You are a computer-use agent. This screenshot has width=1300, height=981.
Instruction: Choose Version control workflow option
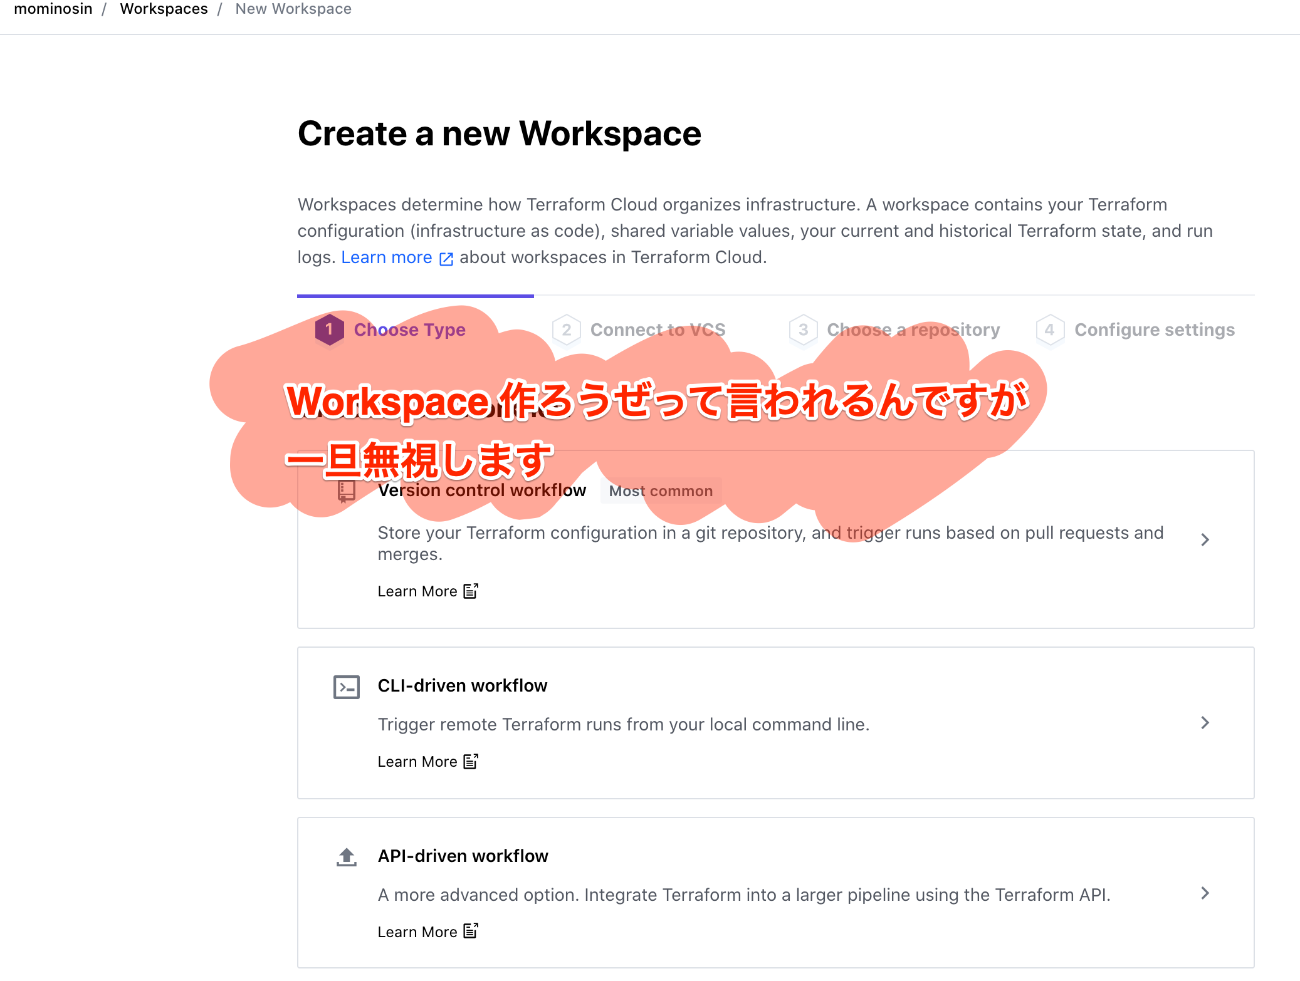tap(775, 540)
